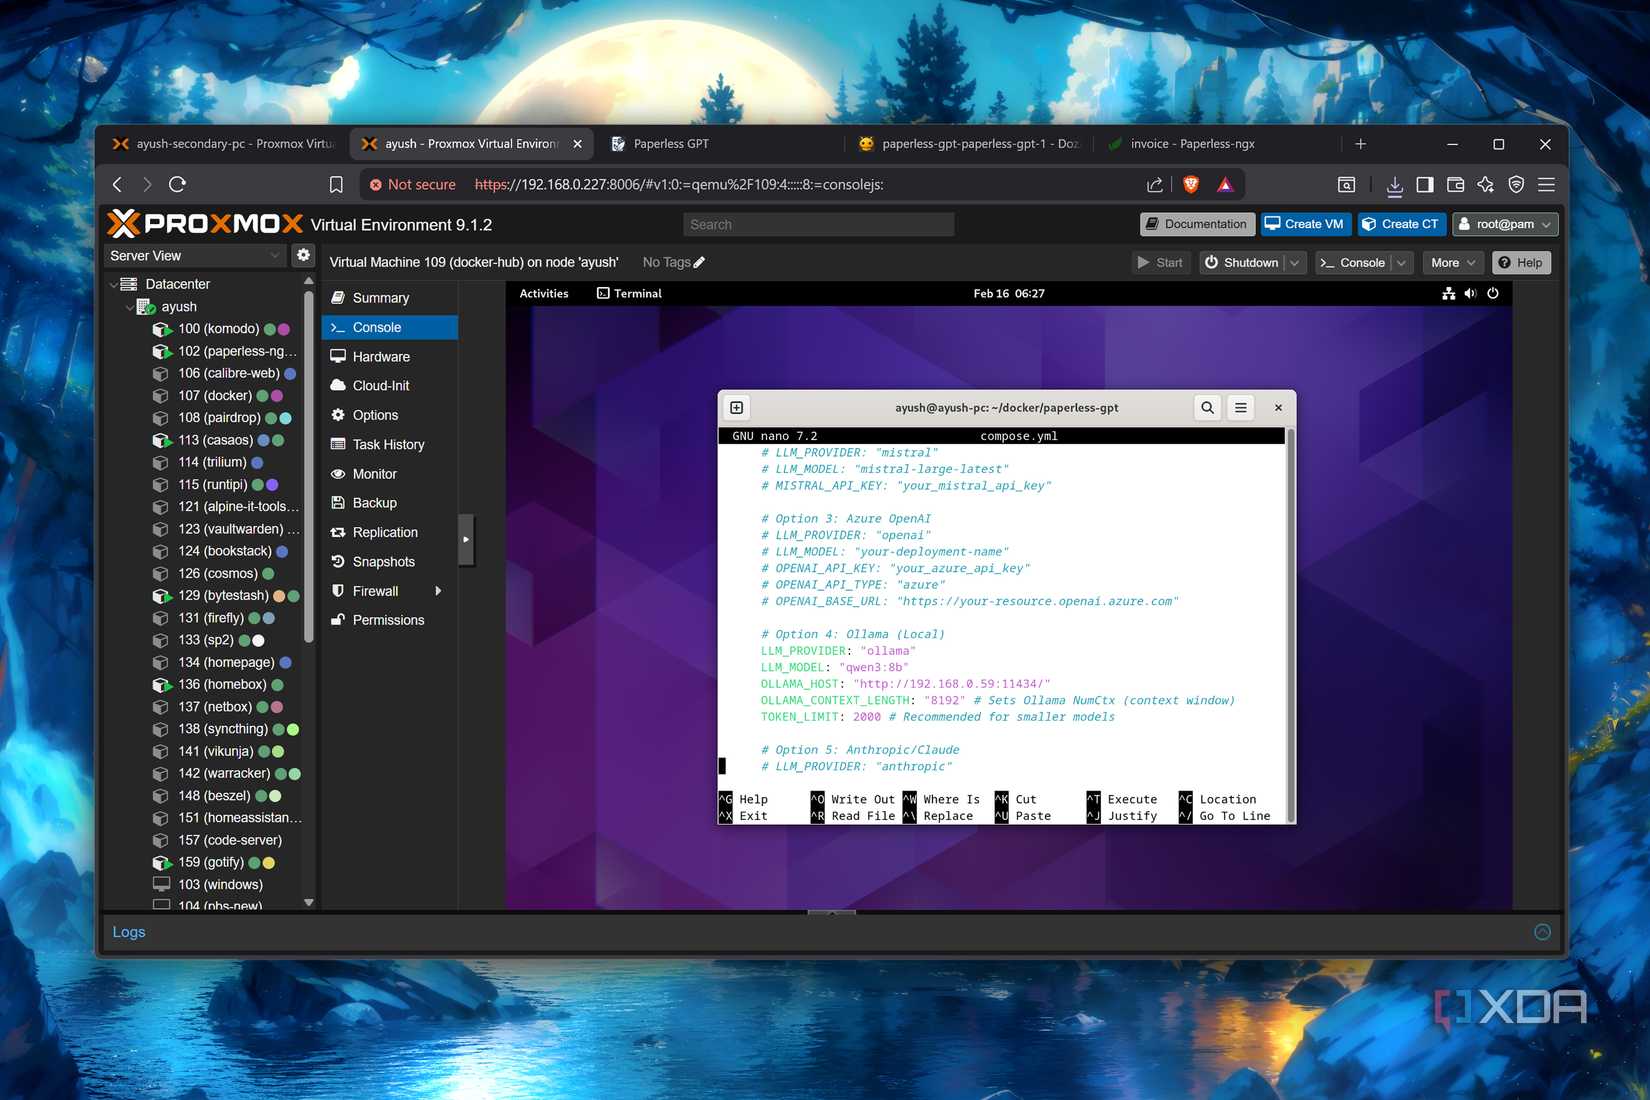1650x1100 pixels.
Task: Select the Hardware menu item
Action: coord(390,357)
